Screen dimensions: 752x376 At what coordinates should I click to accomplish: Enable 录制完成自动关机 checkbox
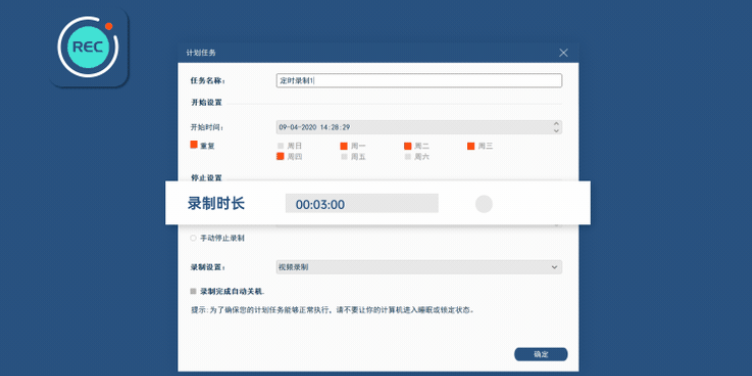(193, 291)
